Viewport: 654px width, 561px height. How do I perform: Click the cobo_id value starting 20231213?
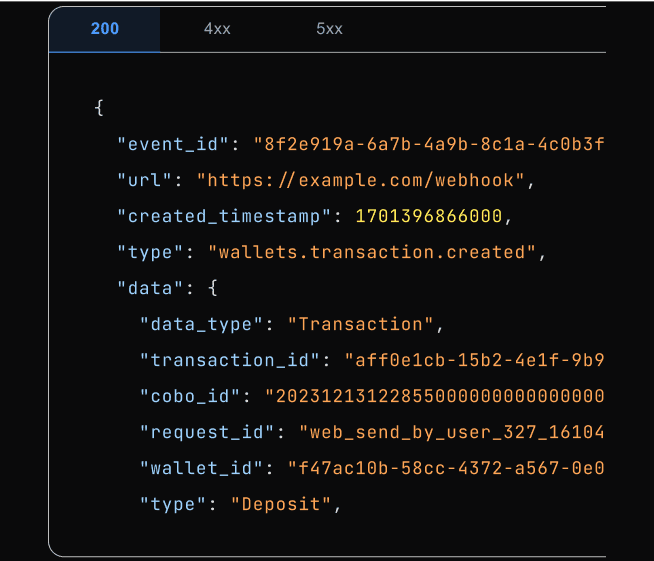(x=434, y=396)
